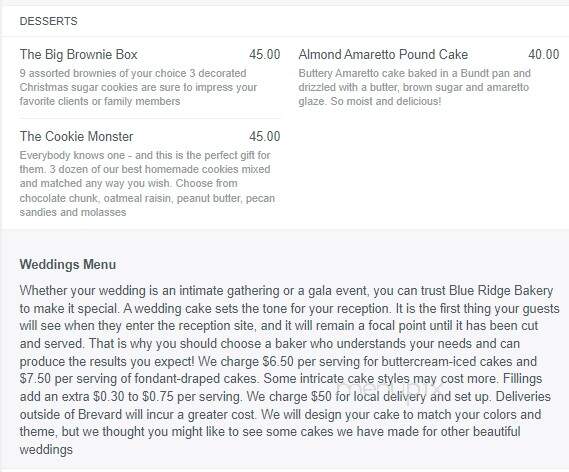Screen dimensions: 569x472
Task: Open the Almond Amaretto Pound Cake item
Action: click(x=383, y=54)
